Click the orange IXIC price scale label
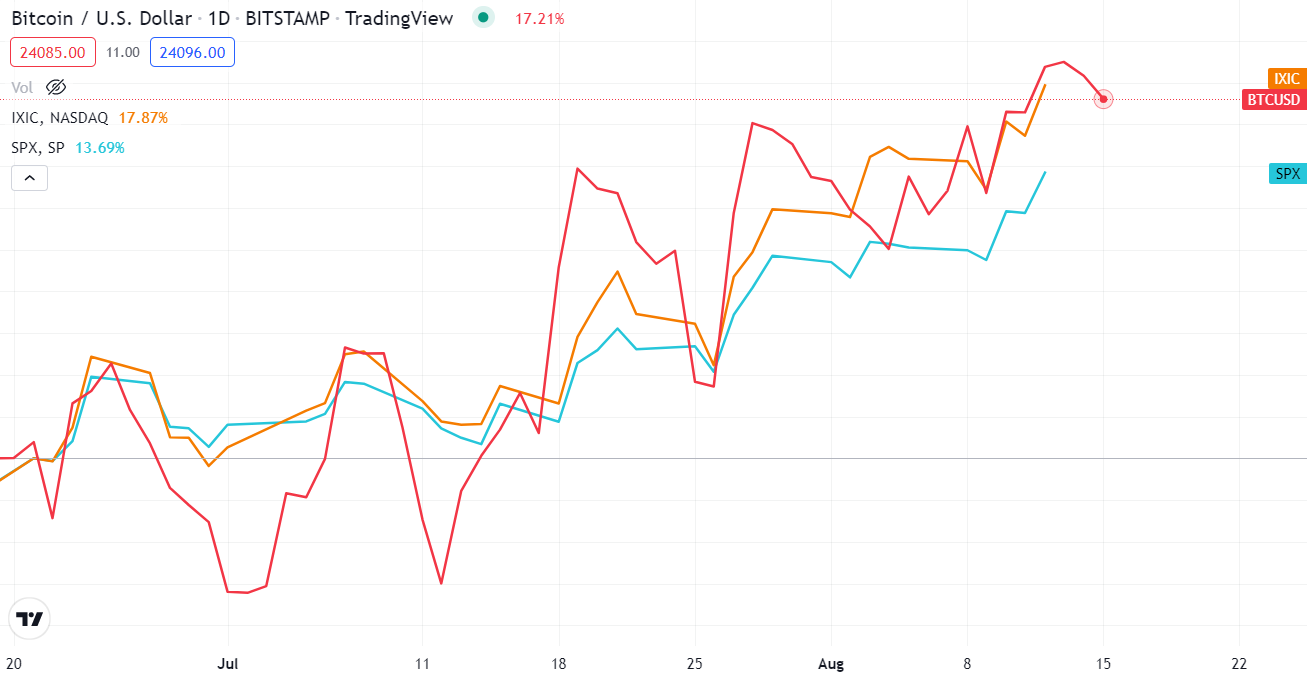This screenshot has height=687, width=1307. (x=1286, y=79)
